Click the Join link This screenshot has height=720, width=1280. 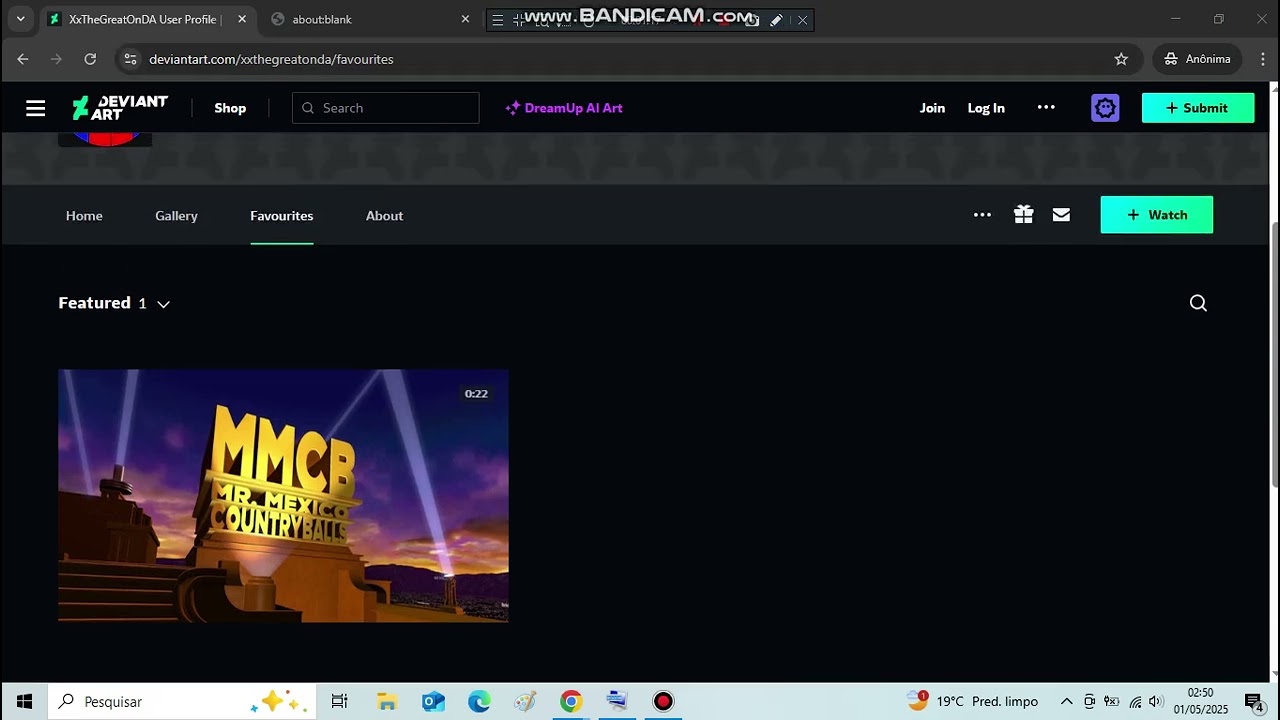click(932, 108)
